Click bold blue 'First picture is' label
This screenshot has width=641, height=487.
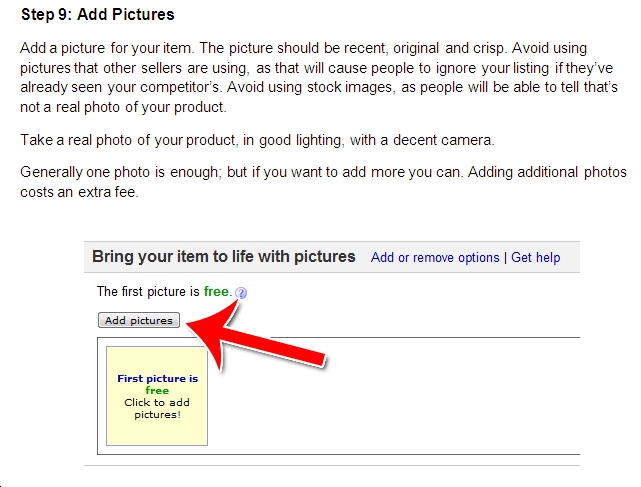(x=157, y=379)
